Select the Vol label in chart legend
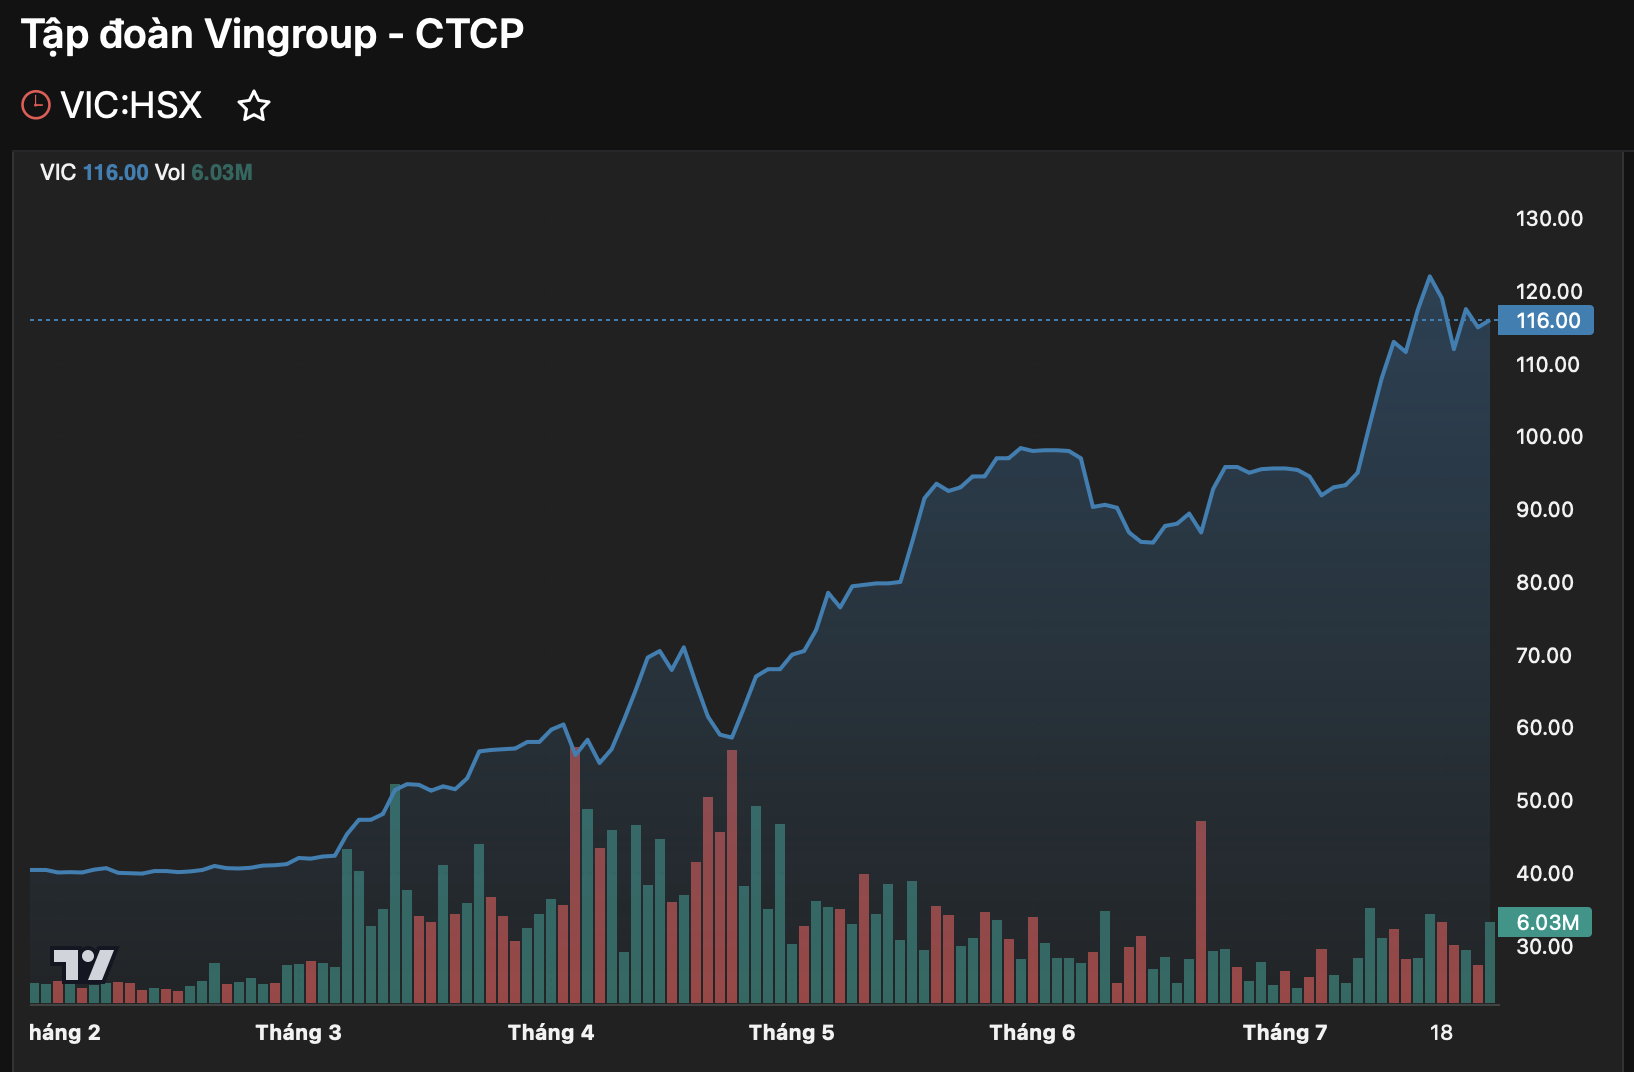1634x1072 pixels. (169, 172)
